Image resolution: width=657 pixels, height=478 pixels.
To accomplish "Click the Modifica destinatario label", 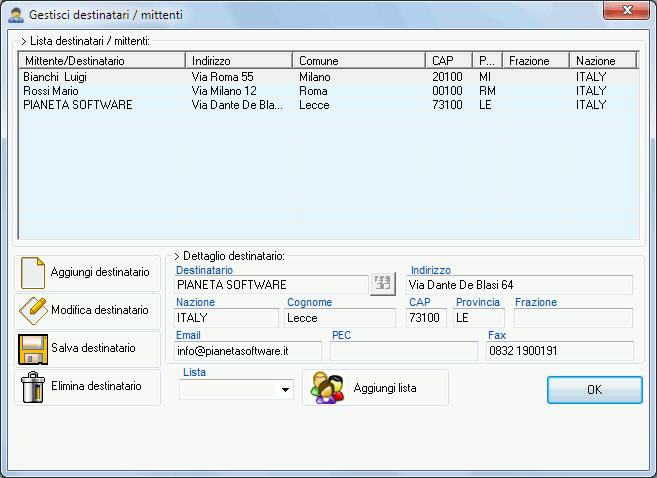I will click(x=100, y=310).
